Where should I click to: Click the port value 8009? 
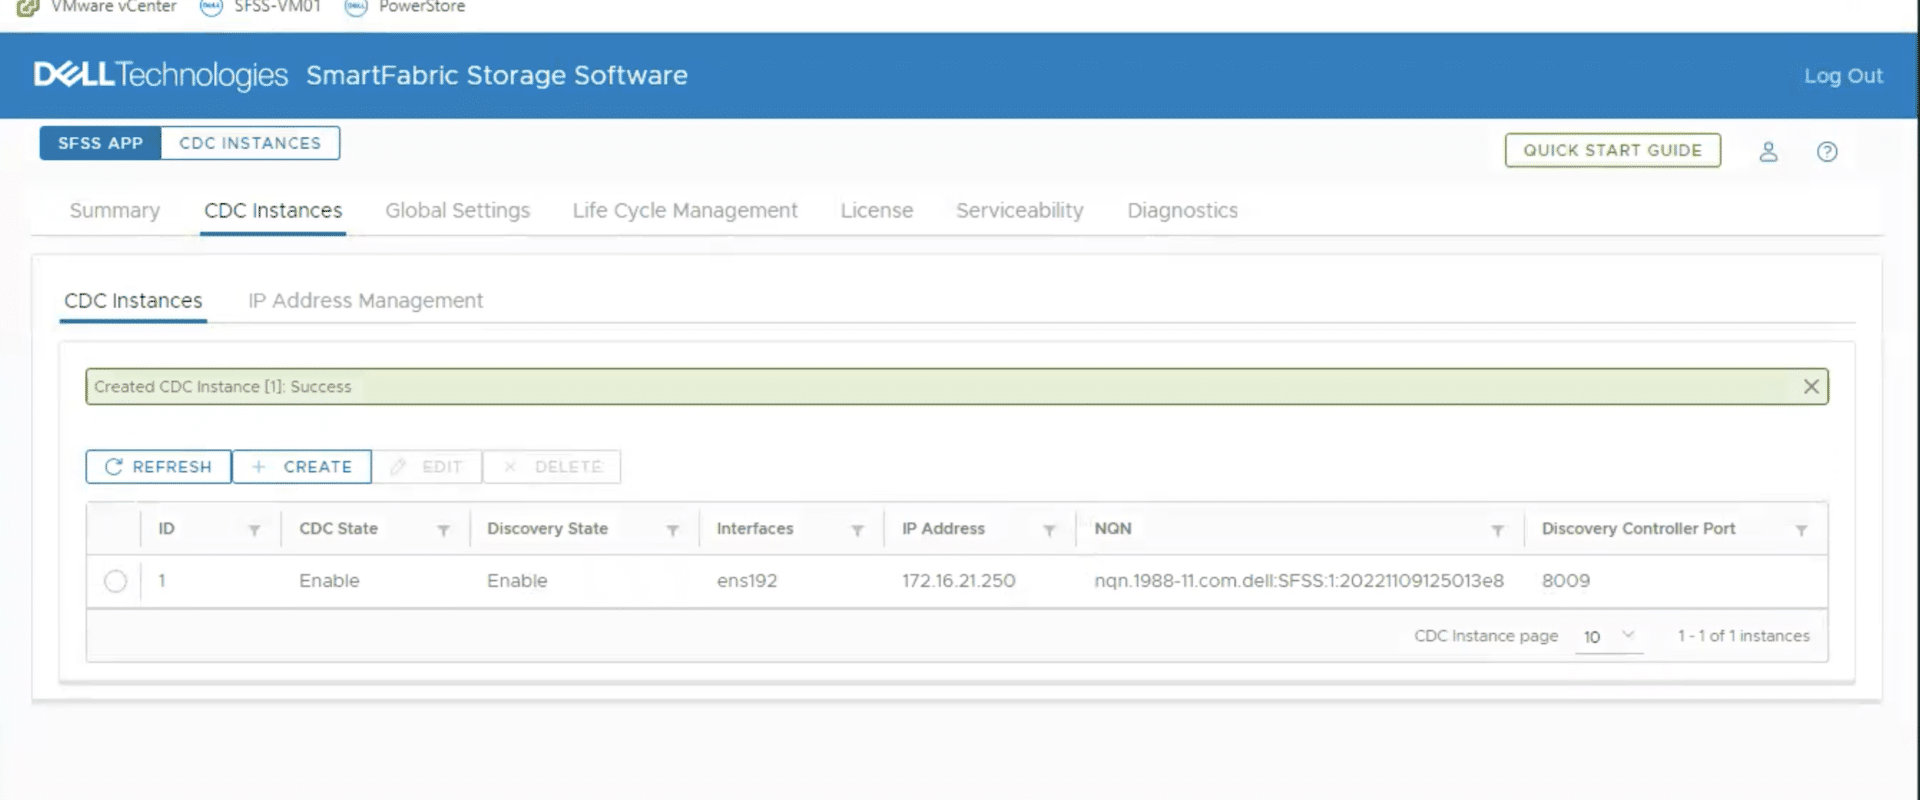click(x=1565, y=581)
